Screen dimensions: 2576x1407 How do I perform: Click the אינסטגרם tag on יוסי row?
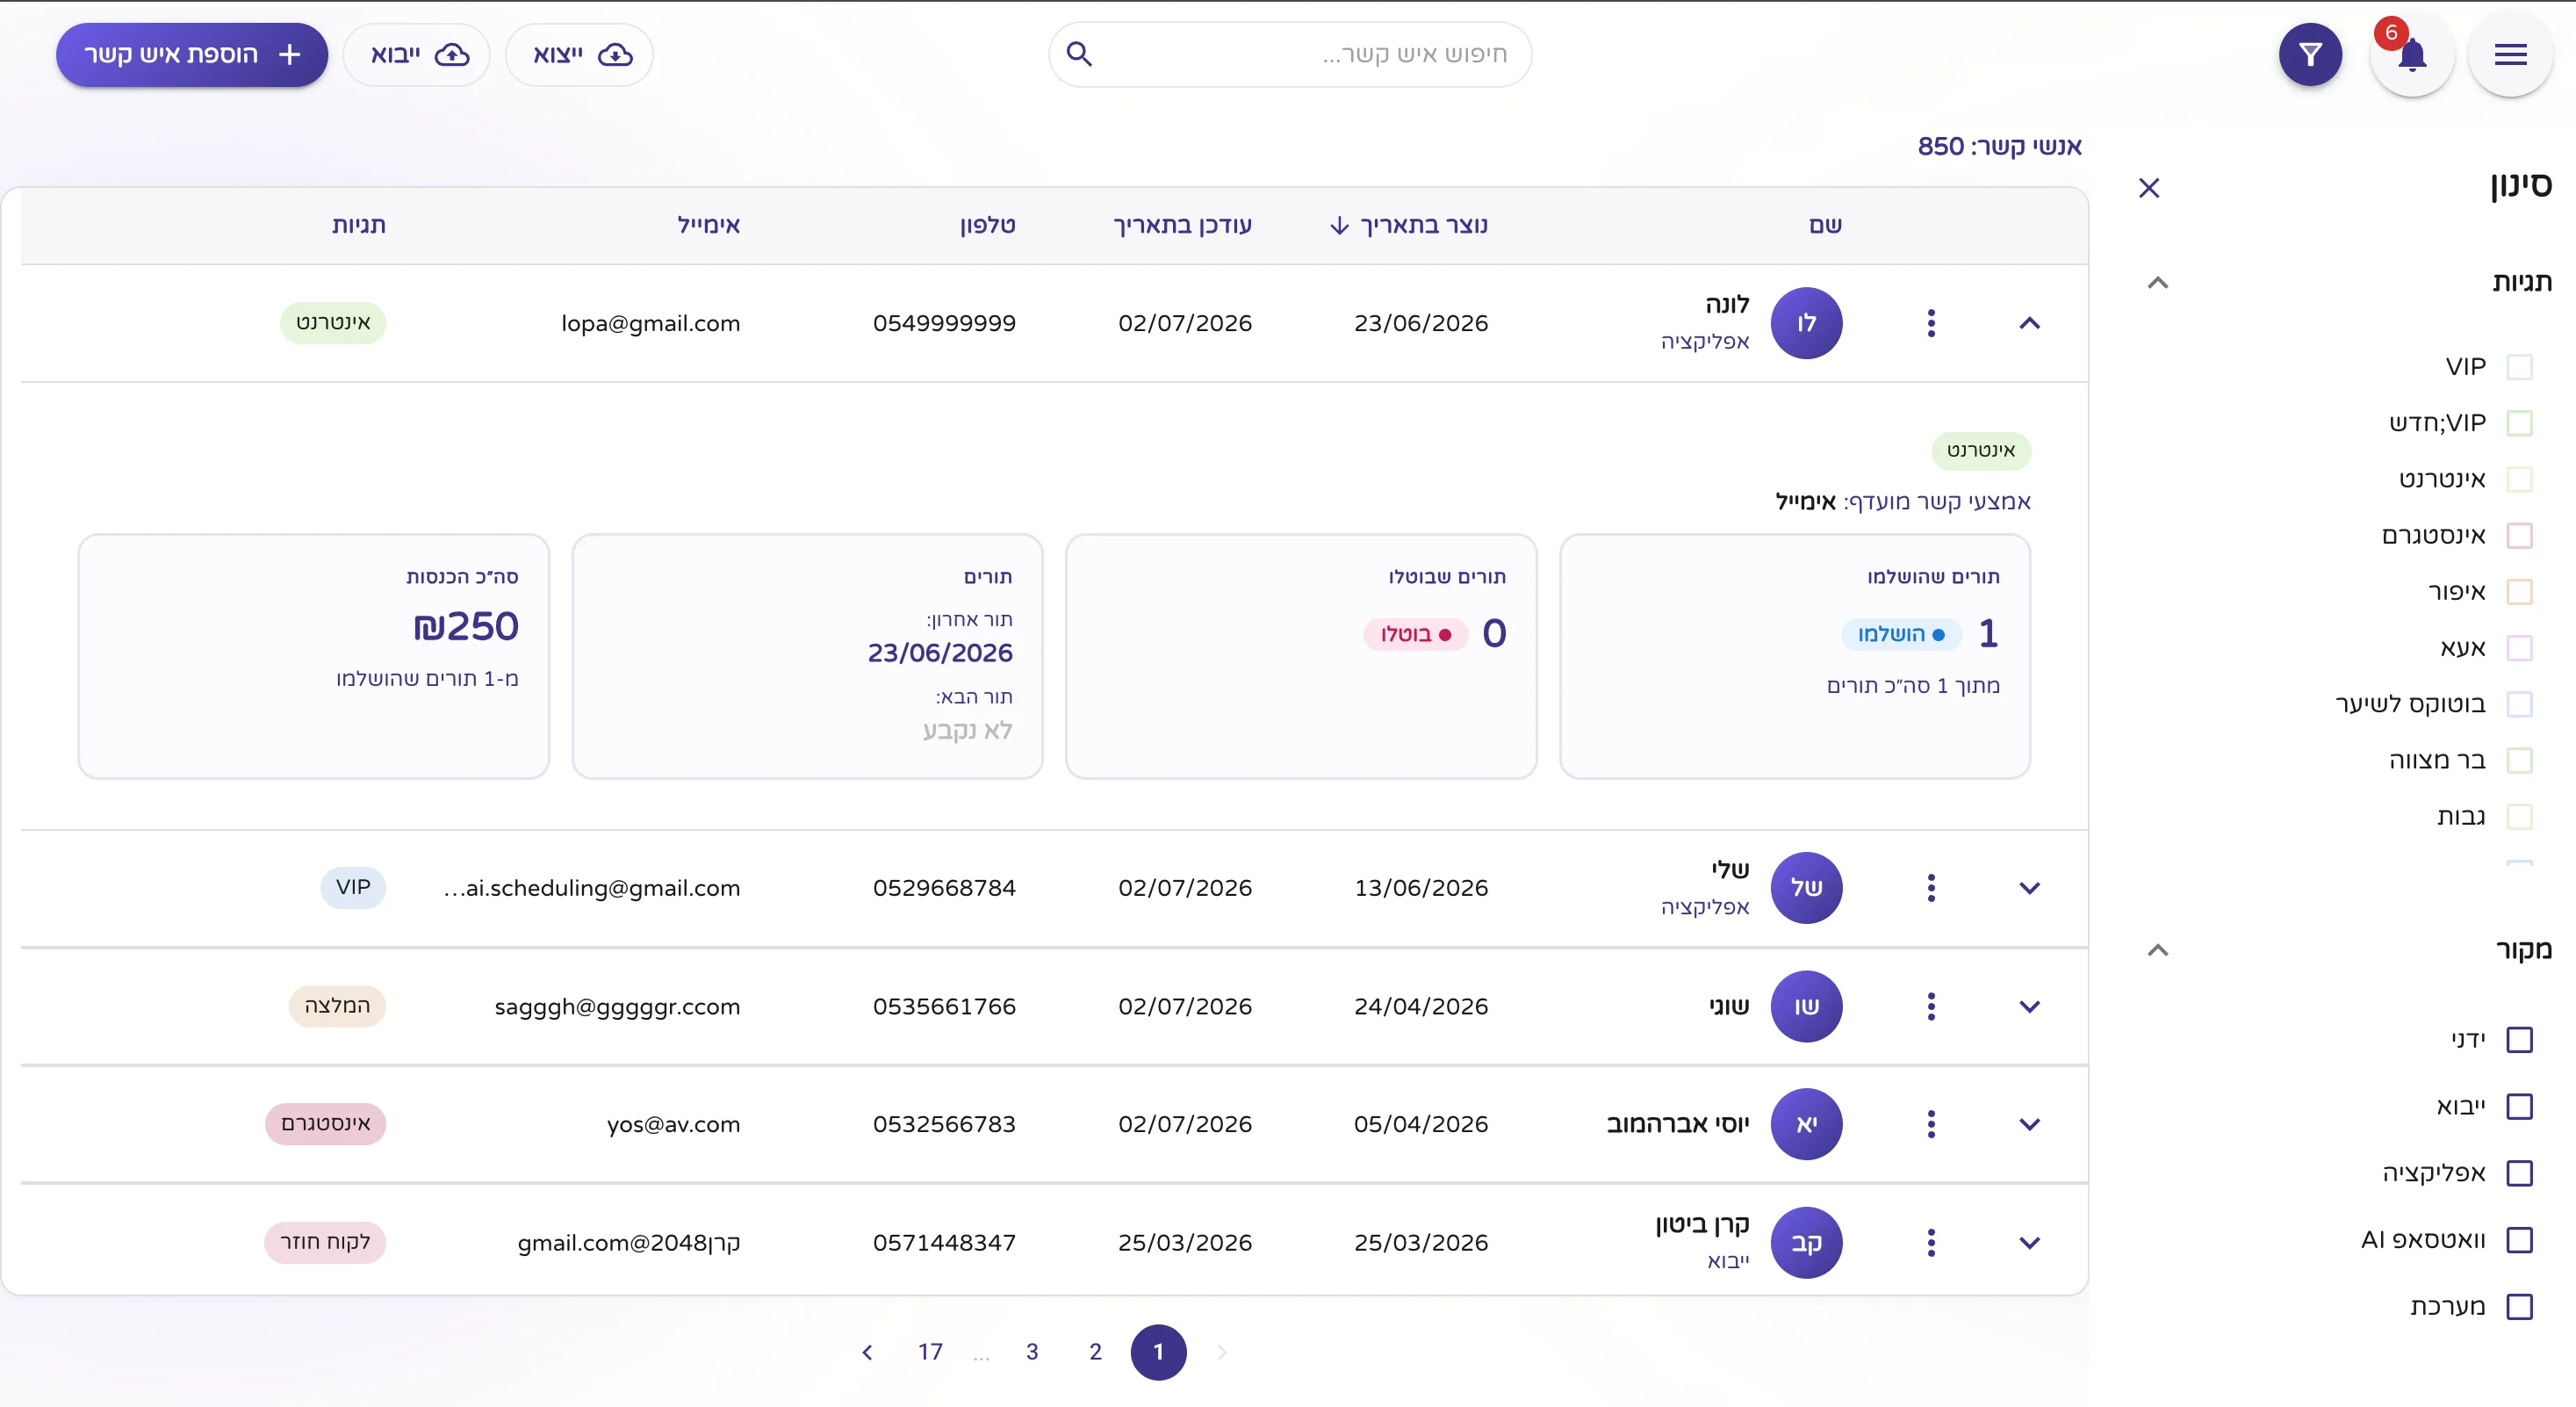tap(325, 1124)
